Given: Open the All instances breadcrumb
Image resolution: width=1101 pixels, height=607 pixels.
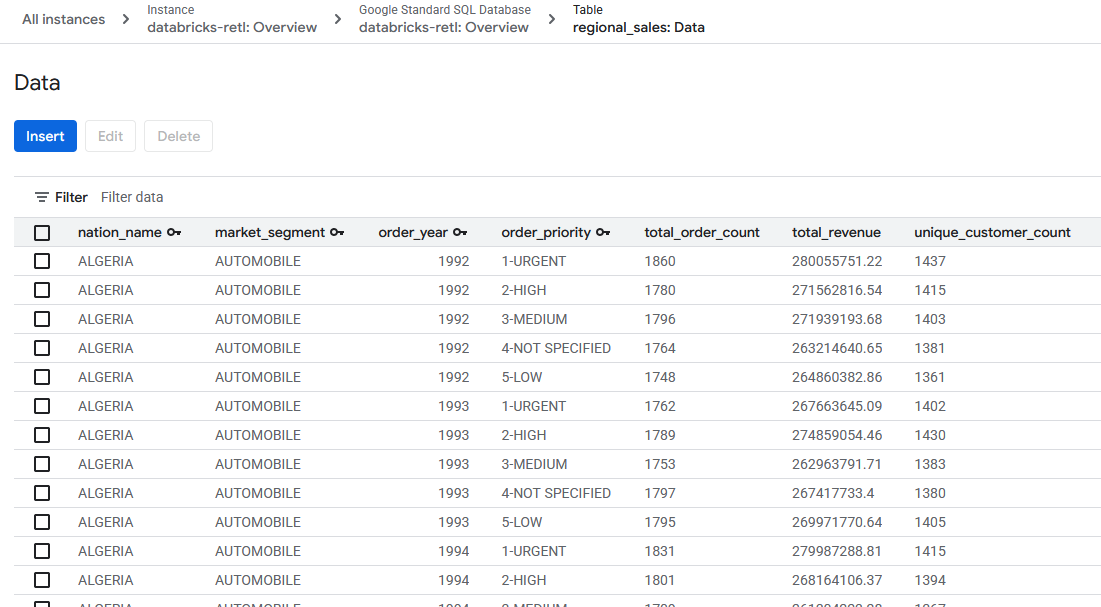Looking at the screenshot, I should 63,19.
